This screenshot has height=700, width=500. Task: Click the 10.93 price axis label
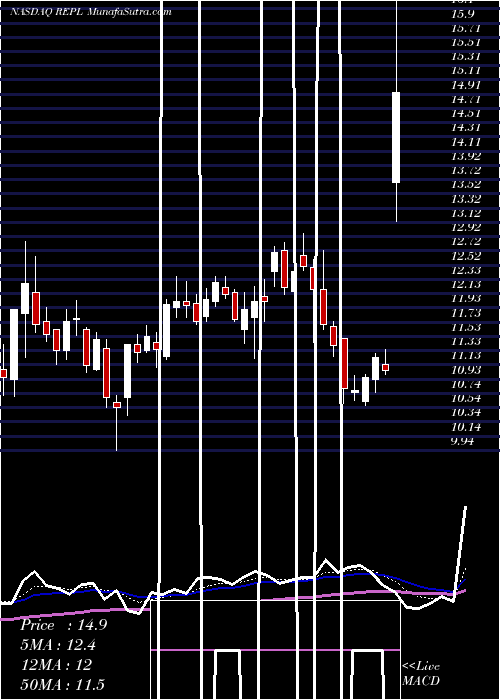(466, 370)
